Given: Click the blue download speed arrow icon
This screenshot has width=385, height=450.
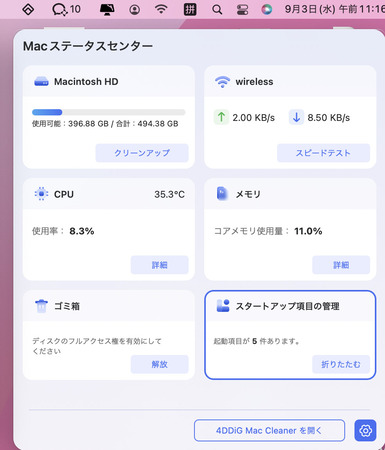Looking at the screenshot, I should tap(296, 117).
